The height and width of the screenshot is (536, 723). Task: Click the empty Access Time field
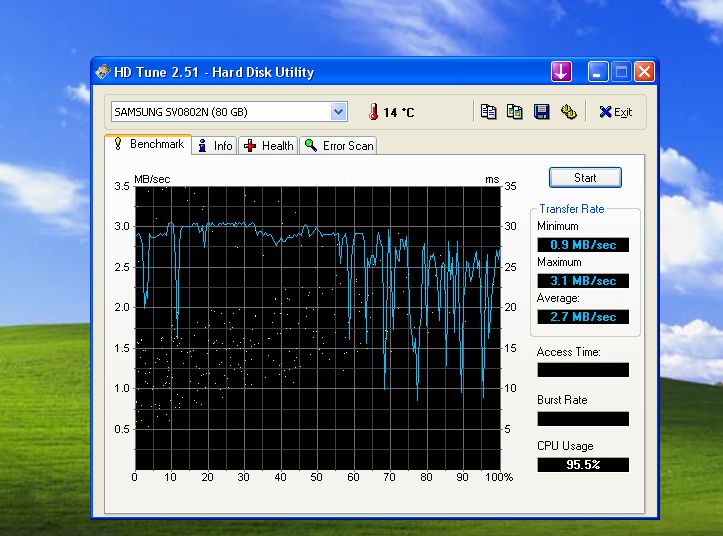click(583, 370)
